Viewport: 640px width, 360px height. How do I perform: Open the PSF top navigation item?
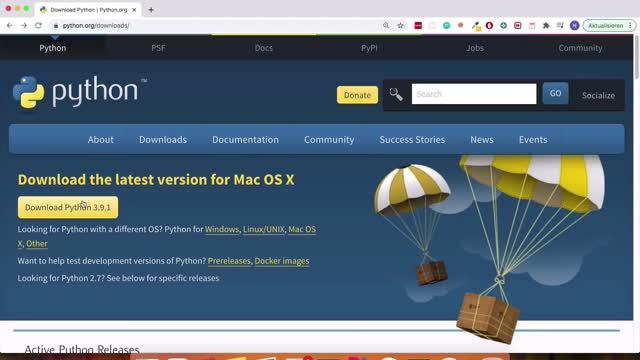point(158,48)
